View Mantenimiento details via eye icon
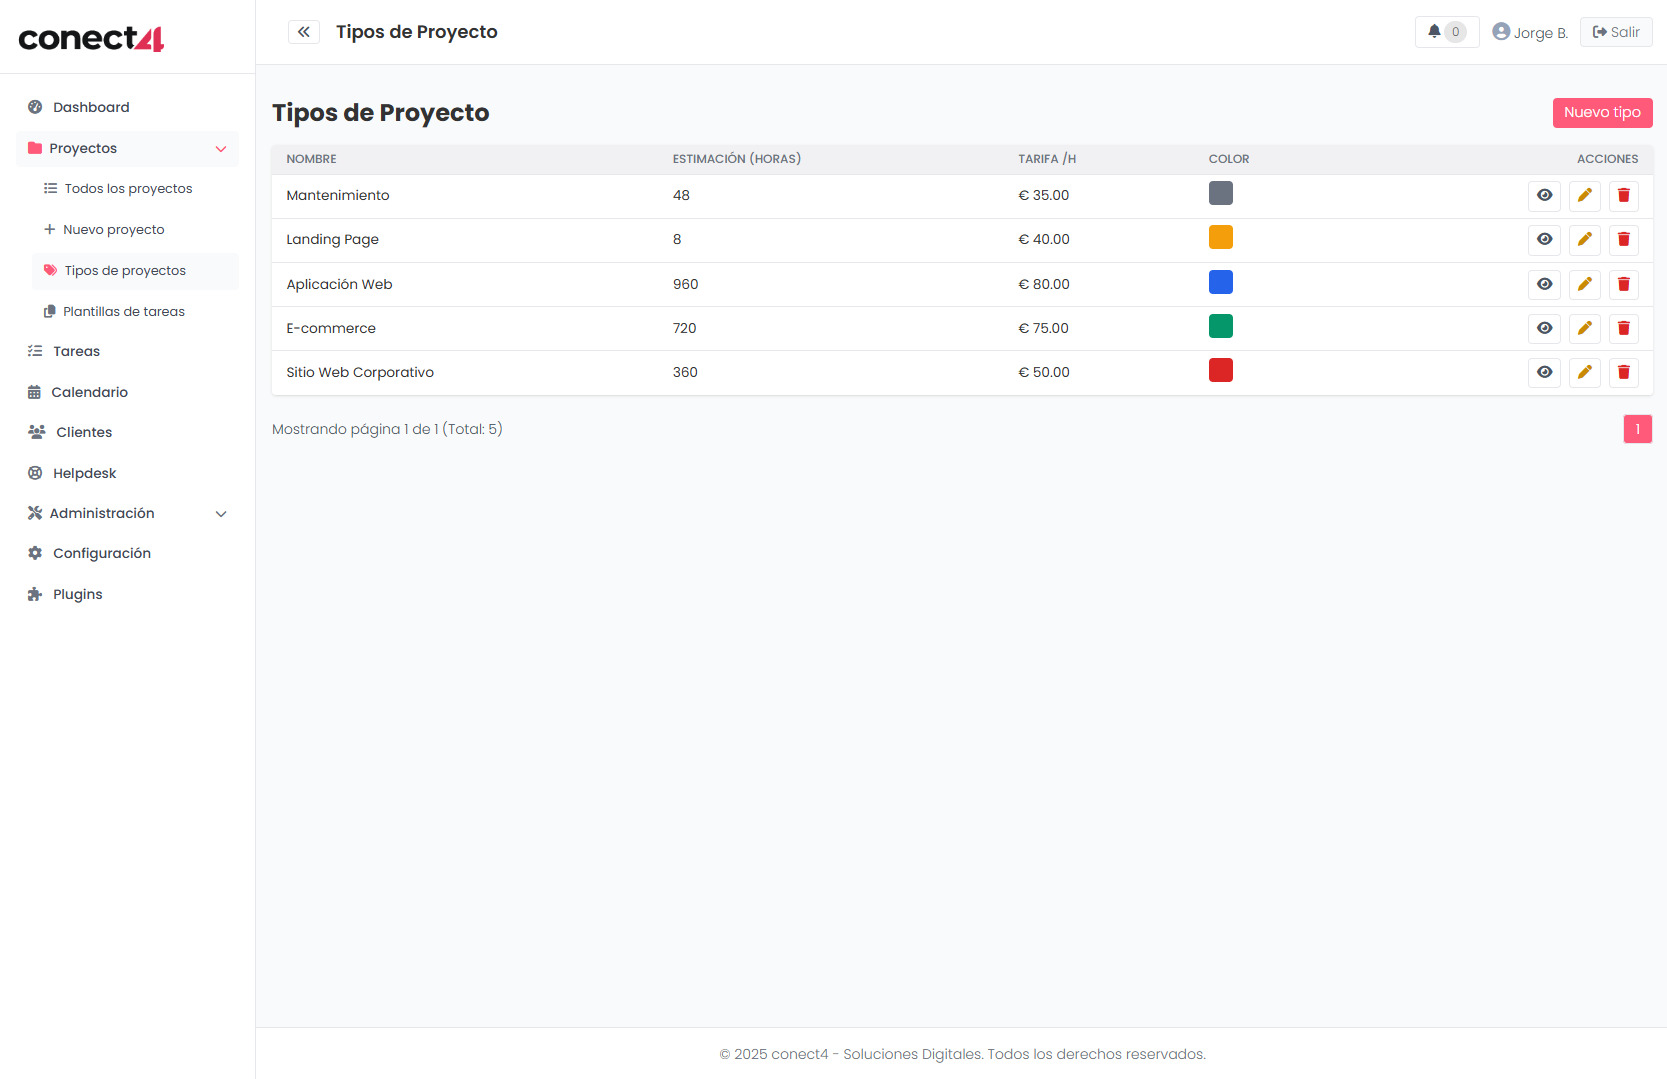Screen dimensions: 1667x1079 [1544, 196]
